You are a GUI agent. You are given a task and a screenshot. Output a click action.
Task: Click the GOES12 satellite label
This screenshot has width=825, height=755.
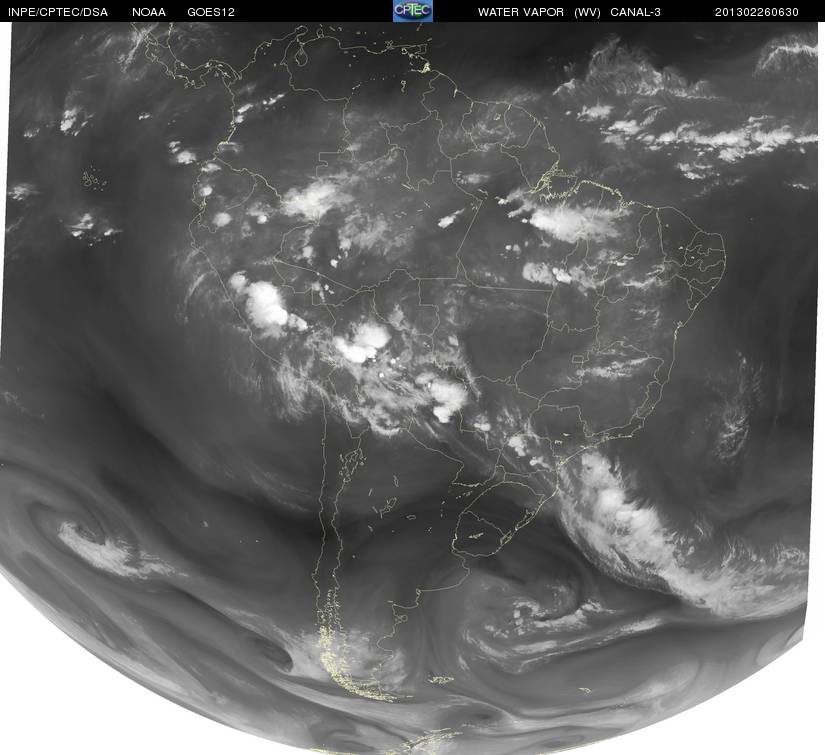pos(211,12)
